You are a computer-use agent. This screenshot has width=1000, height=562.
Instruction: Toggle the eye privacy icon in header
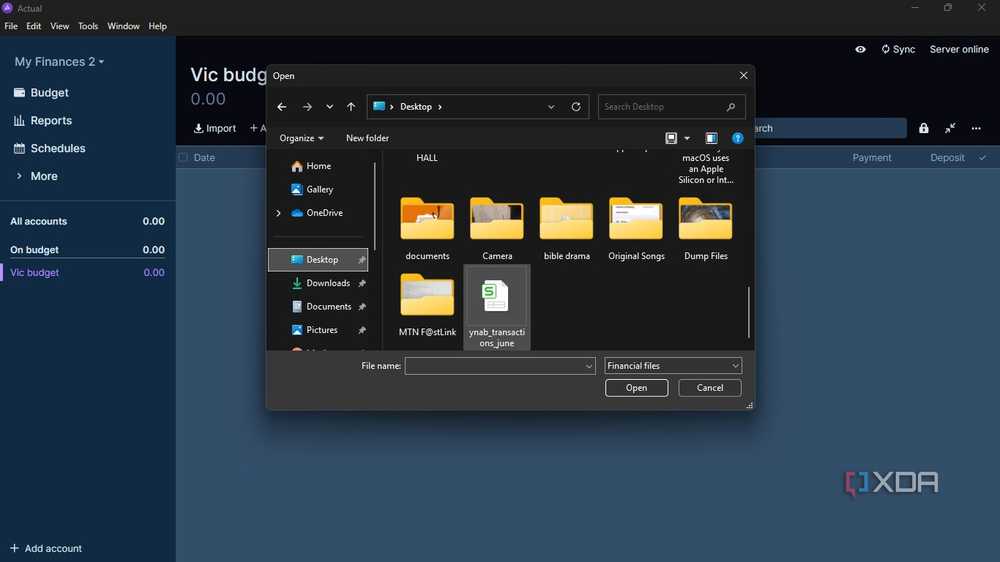860,49
